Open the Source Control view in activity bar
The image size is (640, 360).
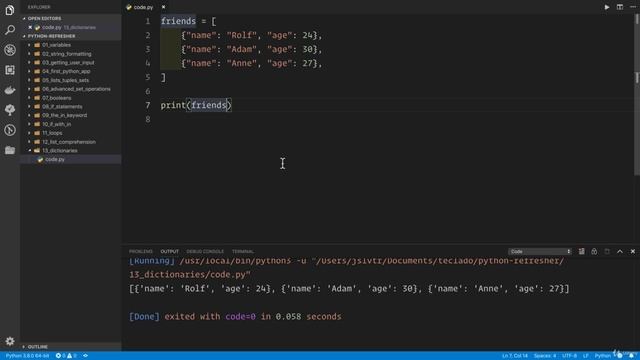[10, 130]
